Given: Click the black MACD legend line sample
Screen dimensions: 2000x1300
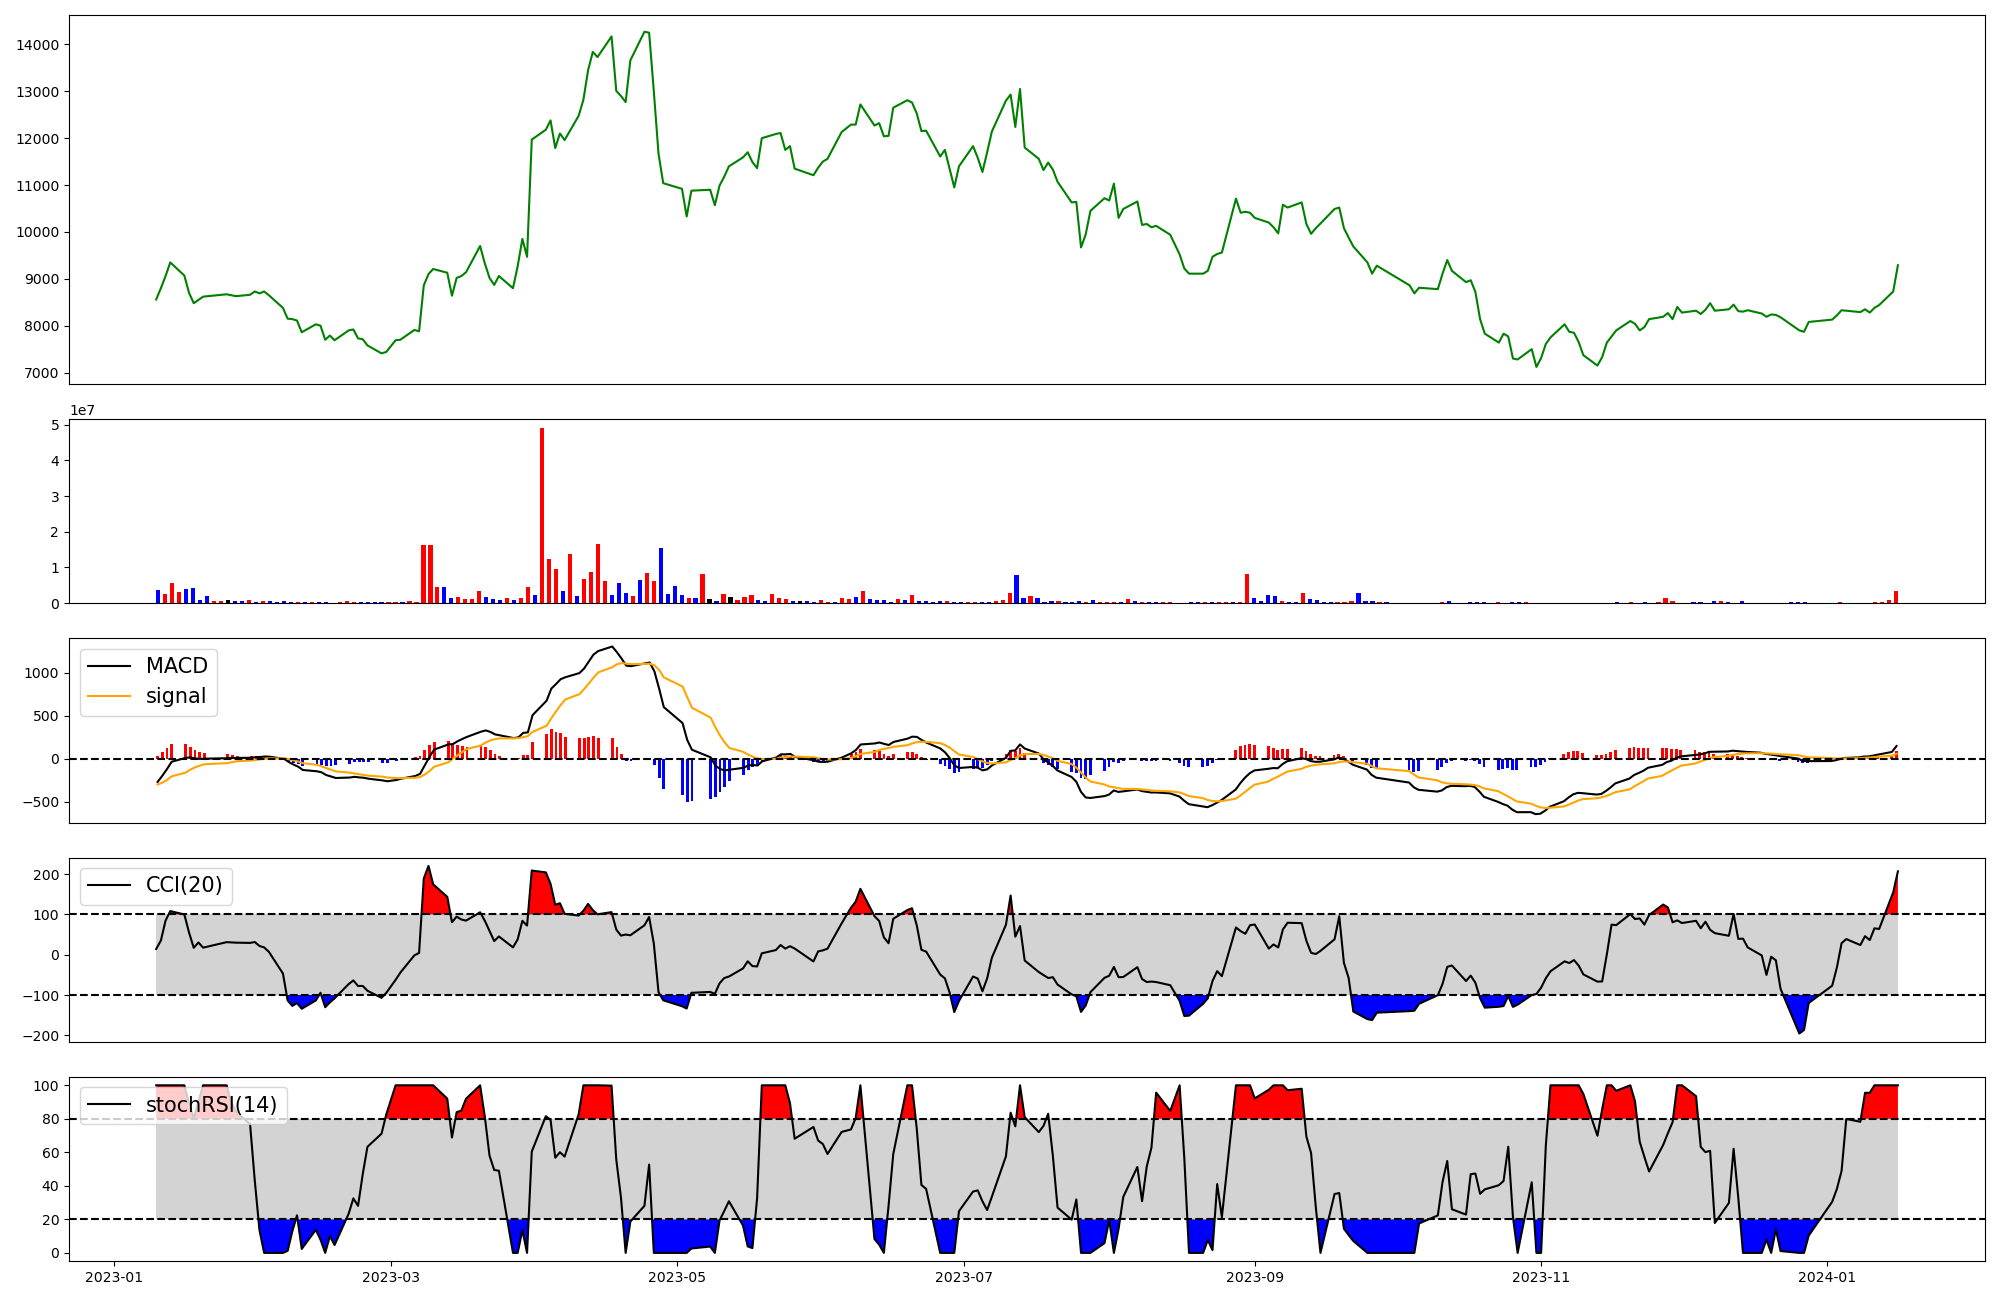Looking at the screenshot, I should 109,666.
